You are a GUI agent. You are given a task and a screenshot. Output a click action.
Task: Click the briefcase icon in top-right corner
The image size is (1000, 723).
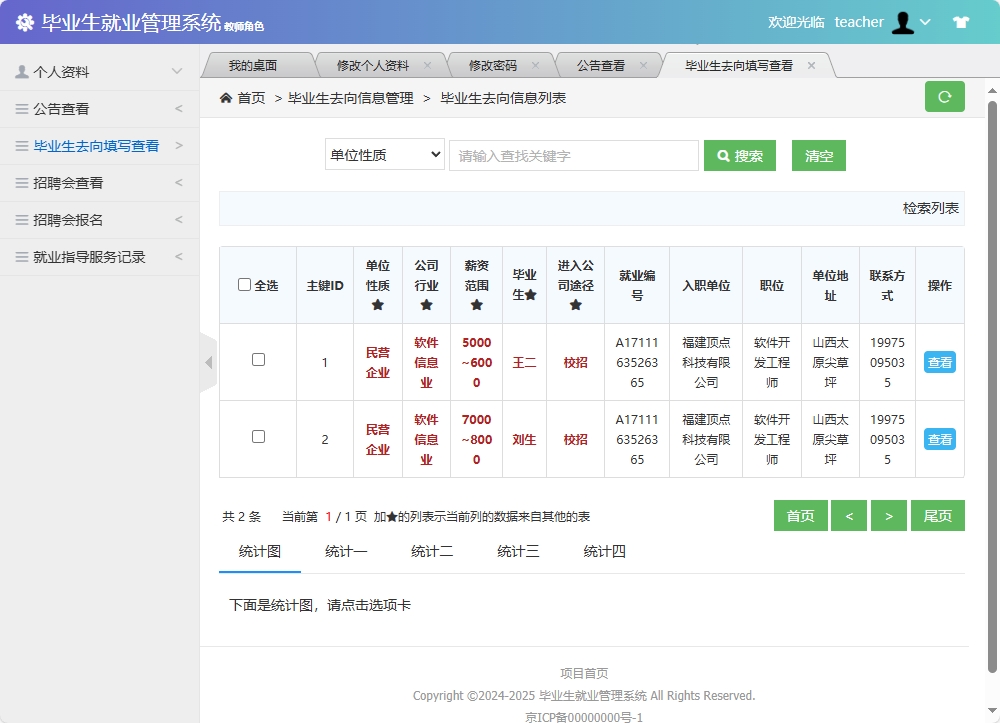pyautogui.click(x=961, y=21)
